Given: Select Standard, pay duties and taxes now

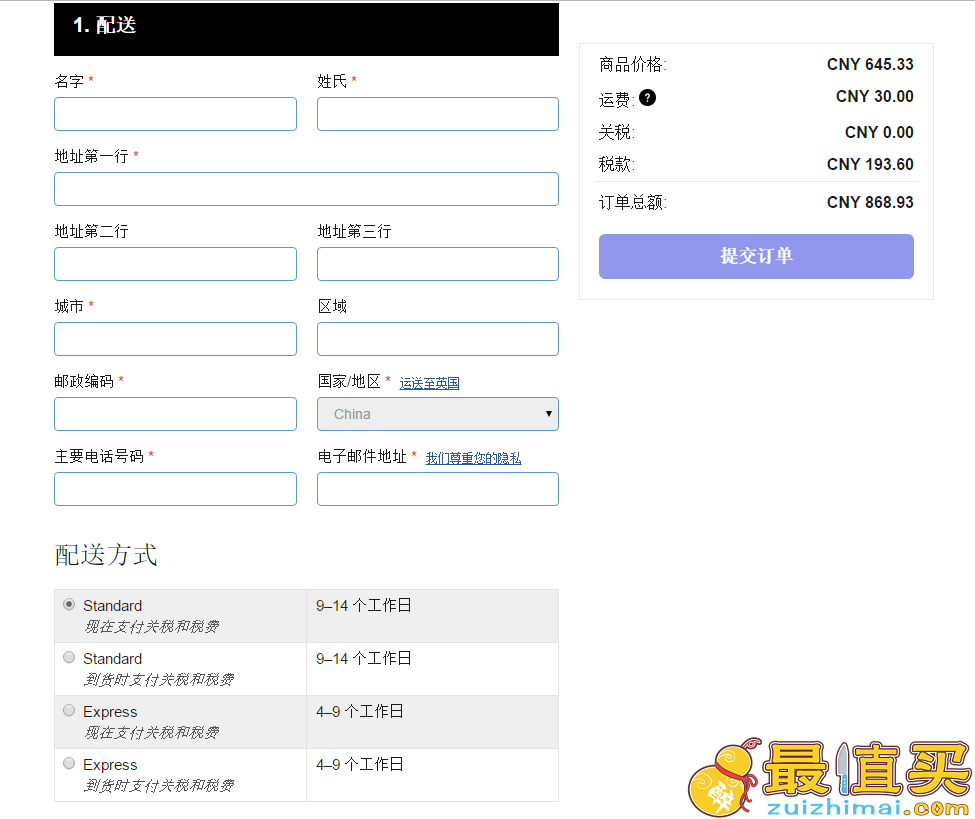Looking at the screenshot, I should pos(69,604).
